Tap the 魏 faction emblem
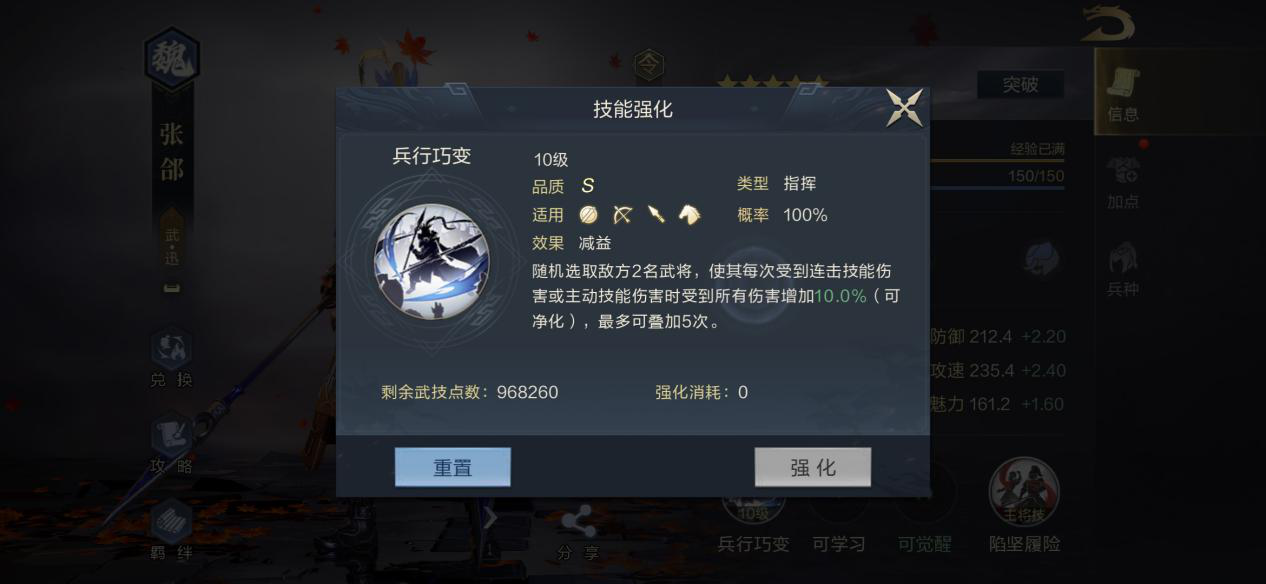Viewport: 1266px width, 584px height. 172,59
